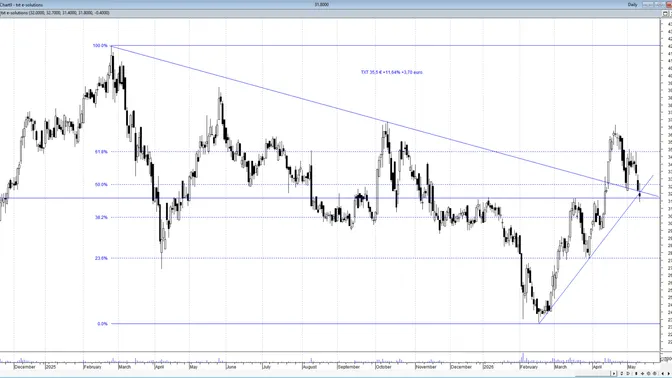Click the gray crosshair circle icon in bottom toolbar
This screenshot has width=672, height=378.
coord(654,374)
